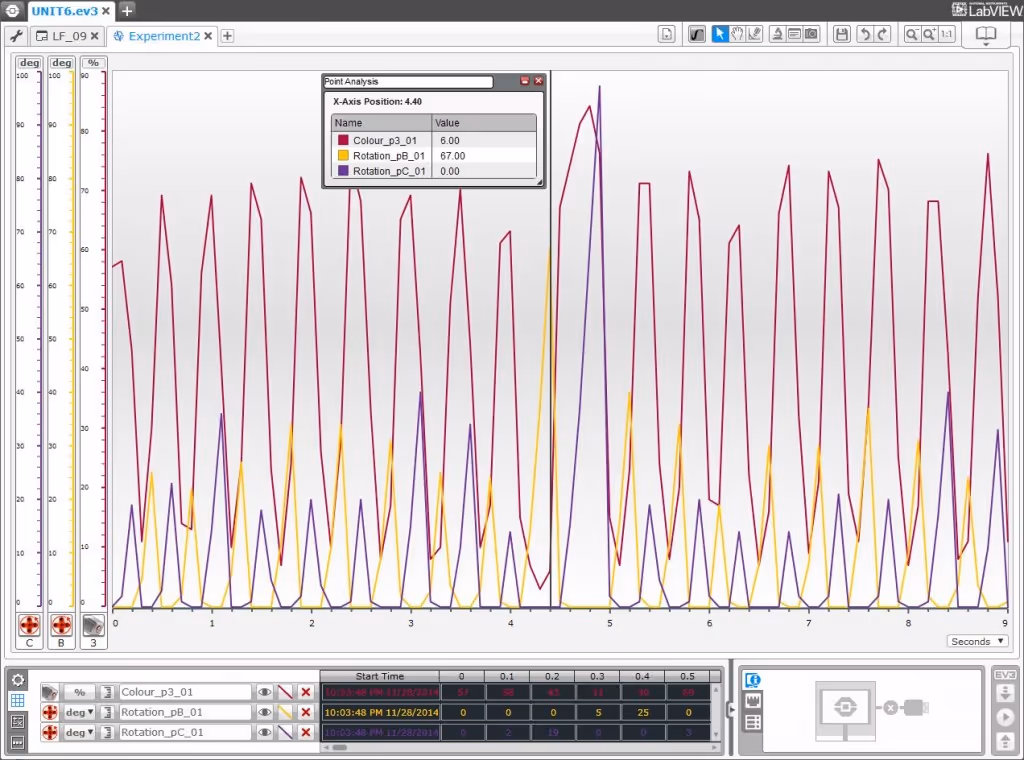Select the cursor pointer tool
This screenshot has width=1024, height=760.
(720, 34)
